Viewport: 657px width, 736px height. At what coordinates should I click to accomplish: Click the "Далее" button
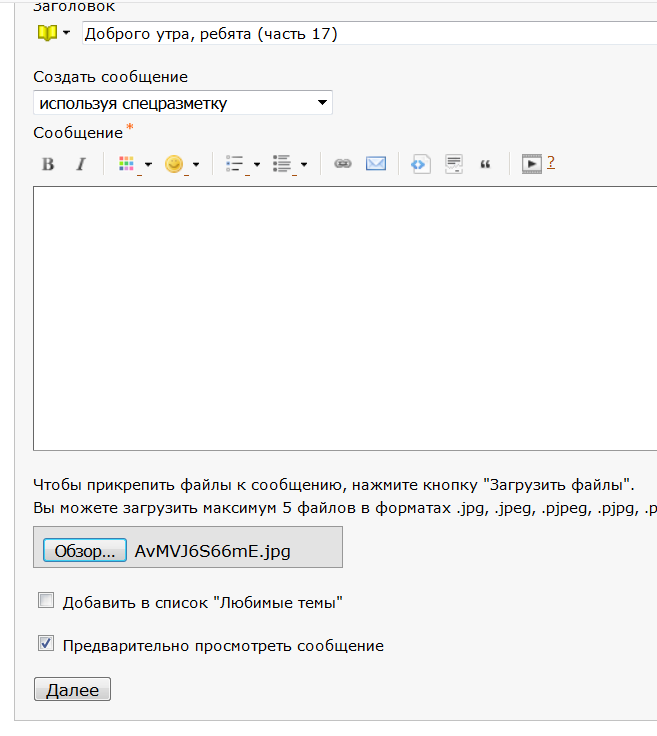coord(72,690)
